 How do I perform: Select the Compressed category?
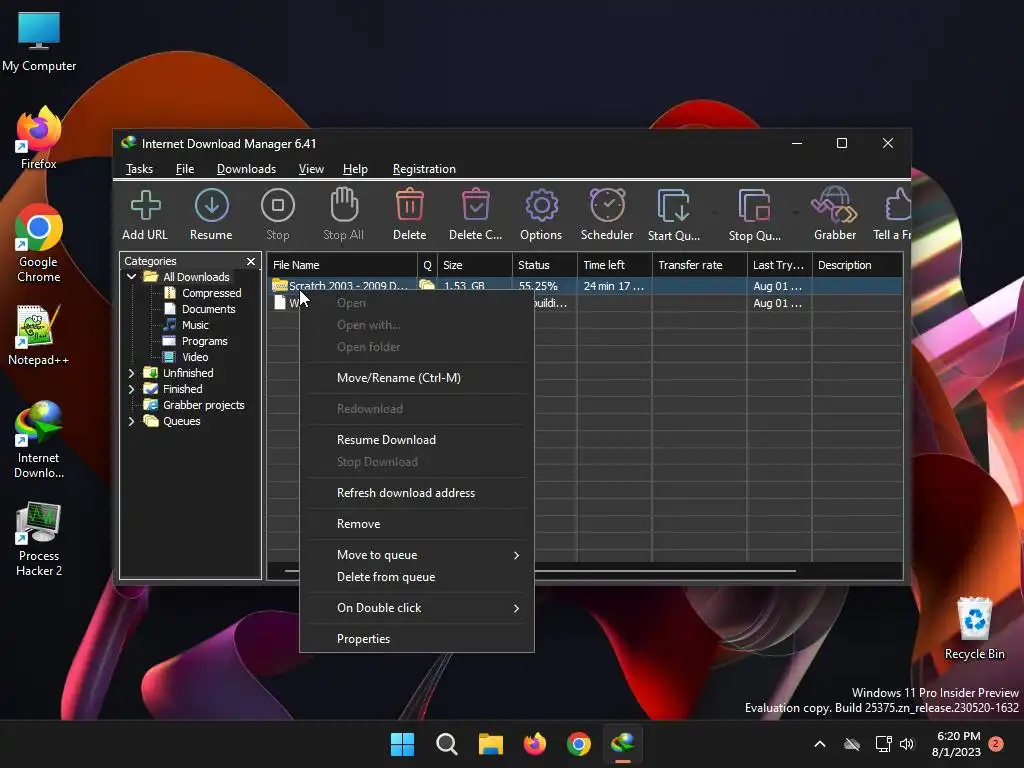tap(211, 293)
